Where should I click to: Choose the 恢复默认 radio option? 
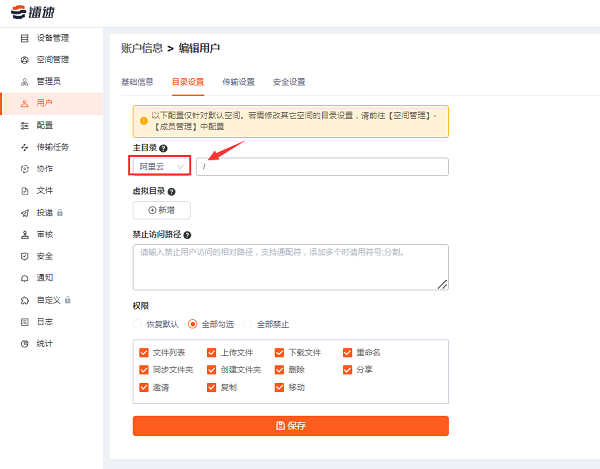[138, 324]
